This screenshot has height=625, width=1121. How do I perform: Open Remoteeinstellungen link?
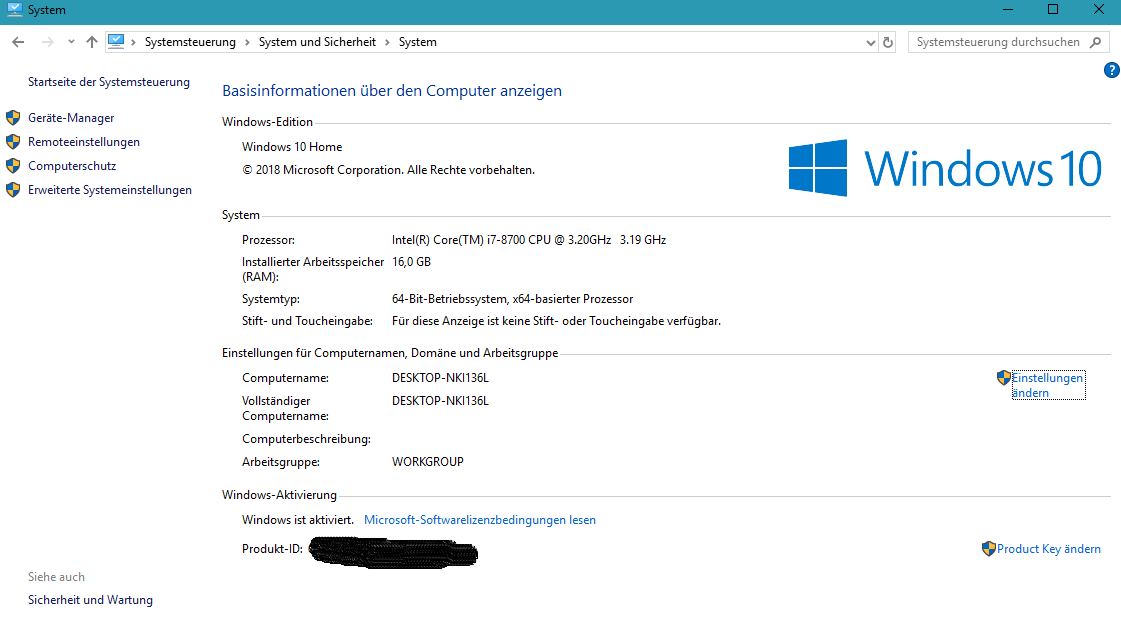click(84, 142)
